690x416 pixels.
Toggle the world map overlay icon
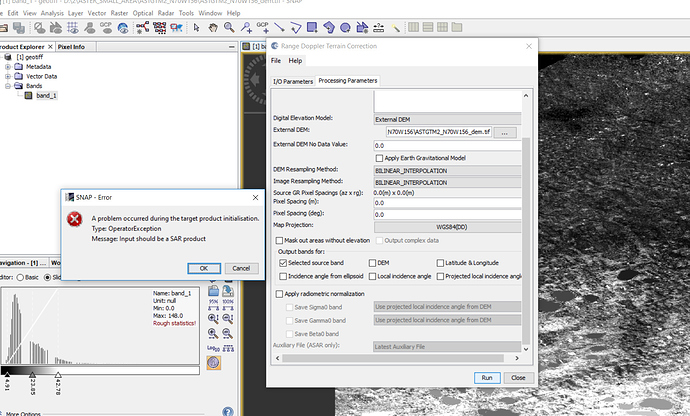click(123, 28)
